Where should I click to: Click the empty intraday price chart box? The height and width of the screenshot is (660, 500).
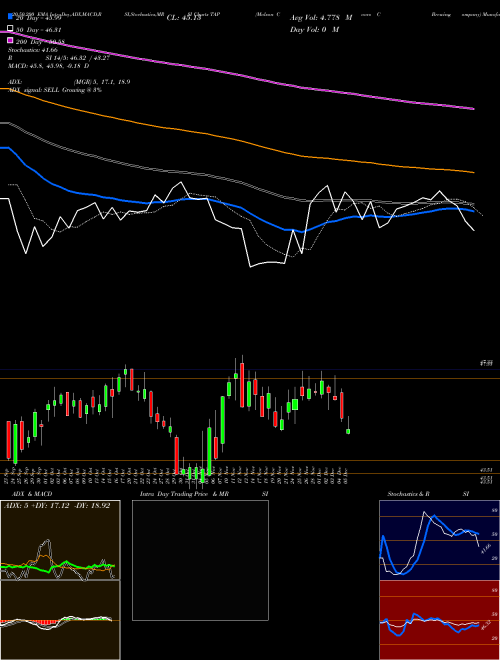point(200,560)
